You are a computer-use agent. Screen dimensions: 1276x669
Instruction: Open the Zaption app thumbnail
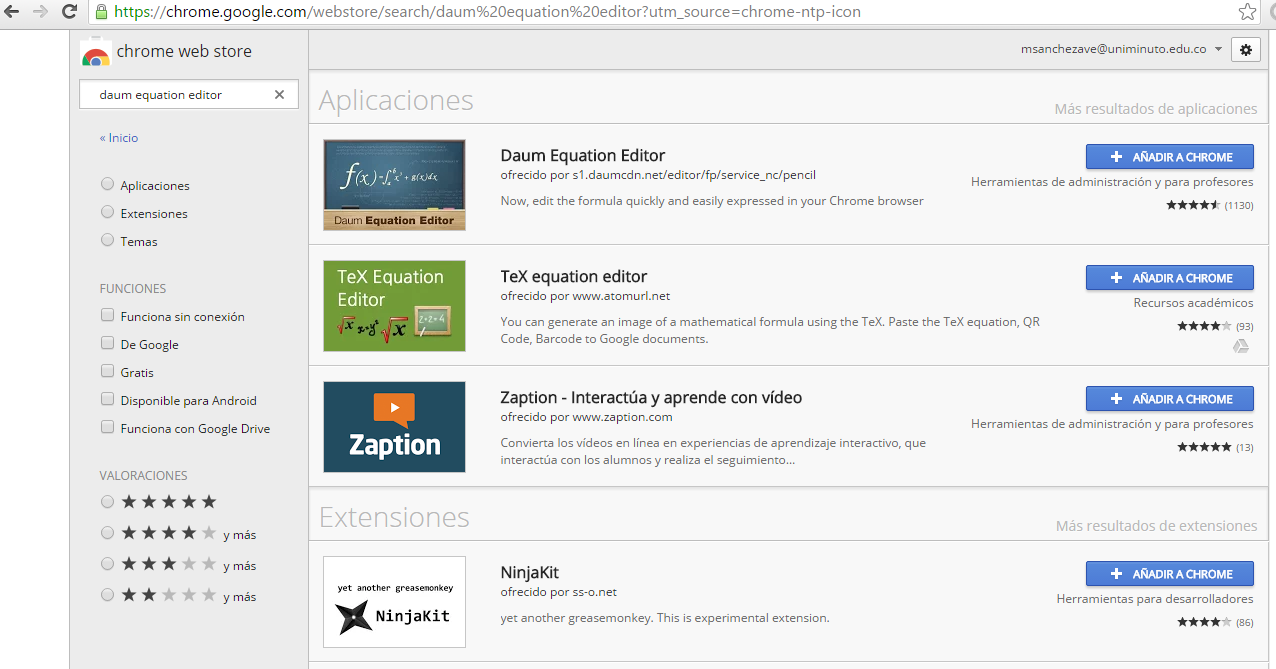(394, 427)
